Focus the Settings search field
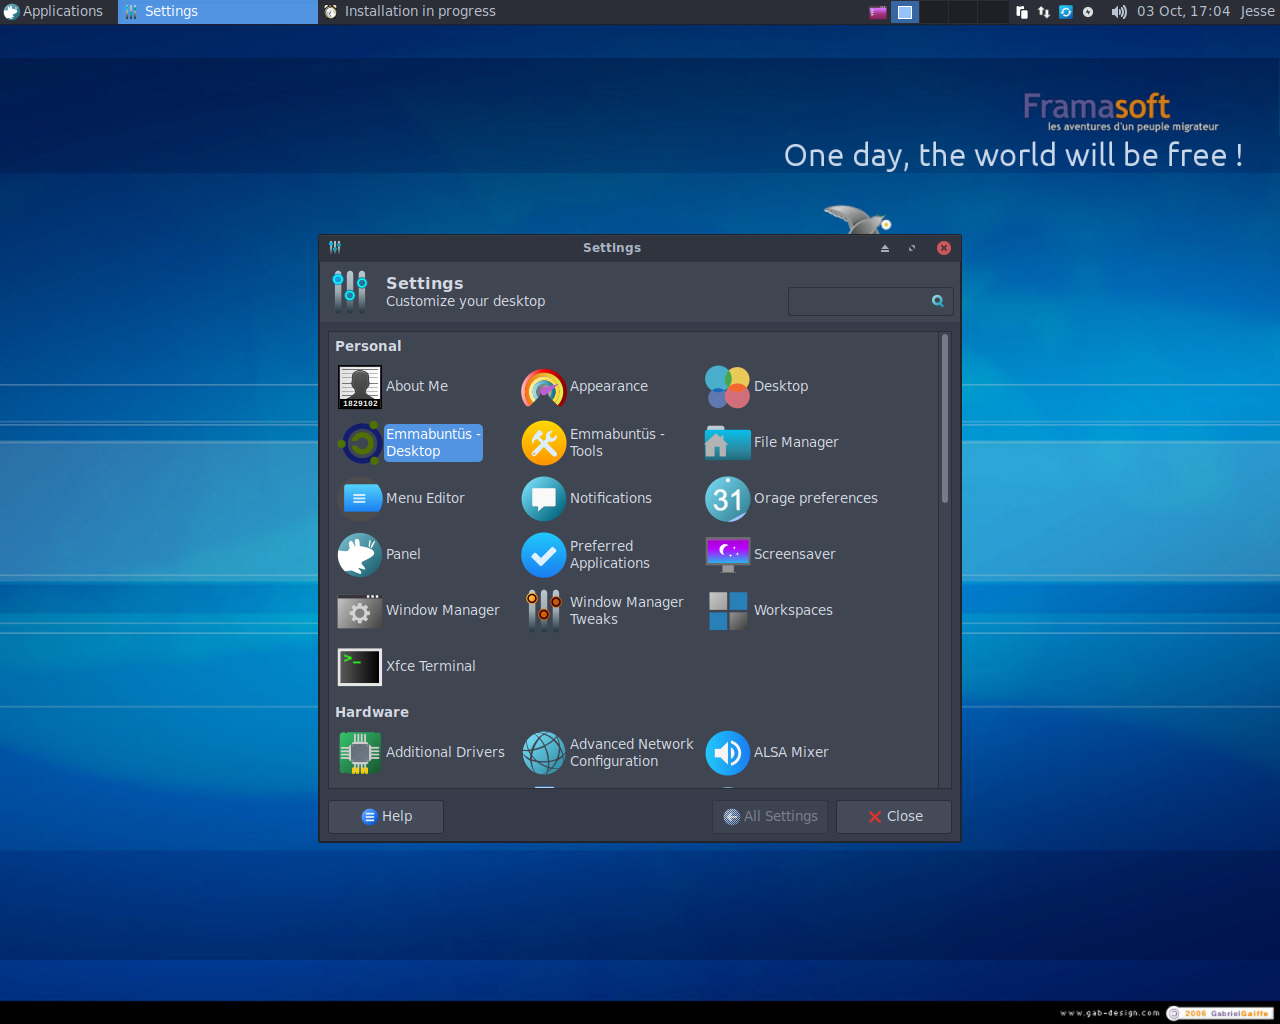Screen dimensions: 1280x1024 pos(870,301)
